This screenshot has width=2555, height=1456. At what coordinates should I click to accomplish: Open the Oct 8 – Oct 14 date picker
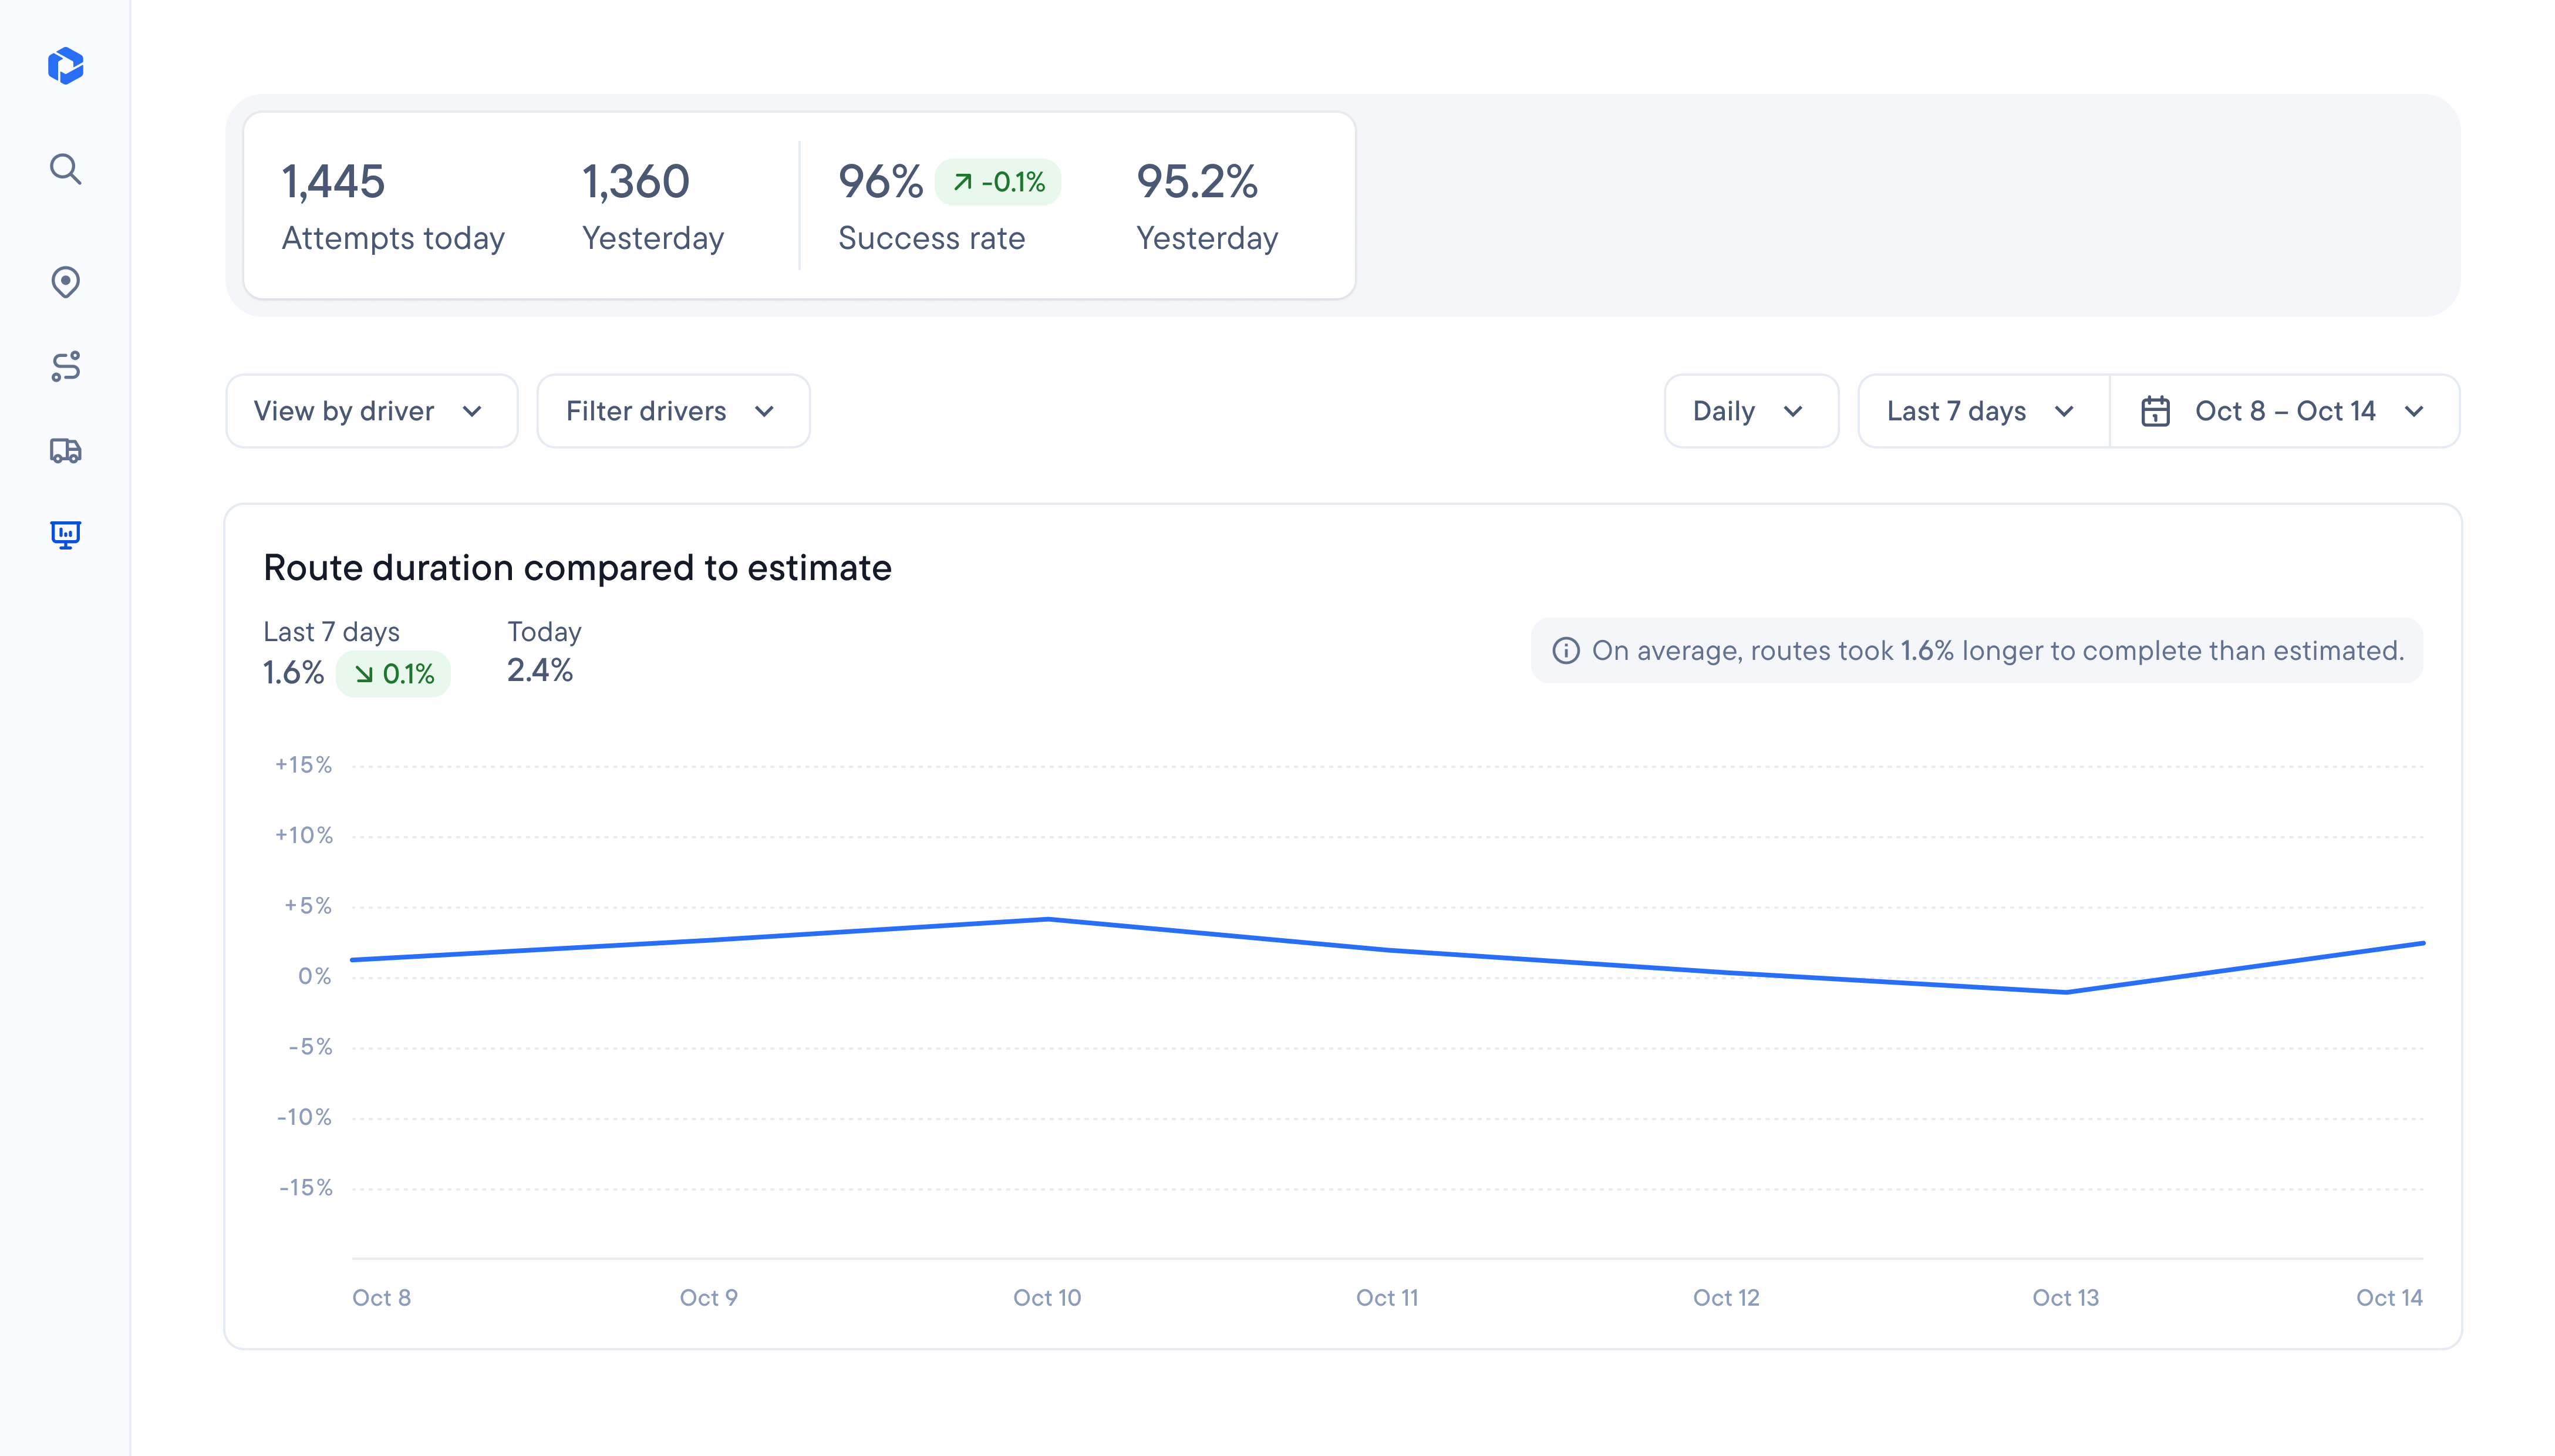click(2285, 411)
